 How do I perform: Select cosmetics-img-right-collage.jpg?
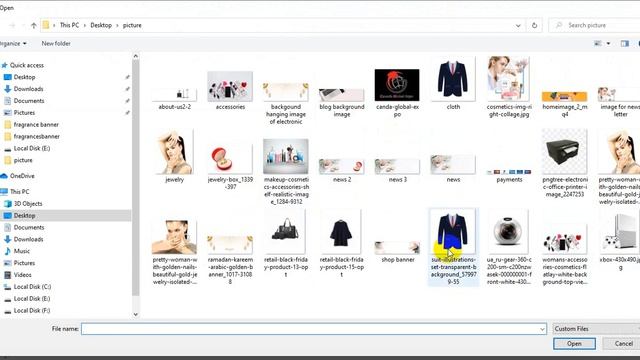[509, 87]
